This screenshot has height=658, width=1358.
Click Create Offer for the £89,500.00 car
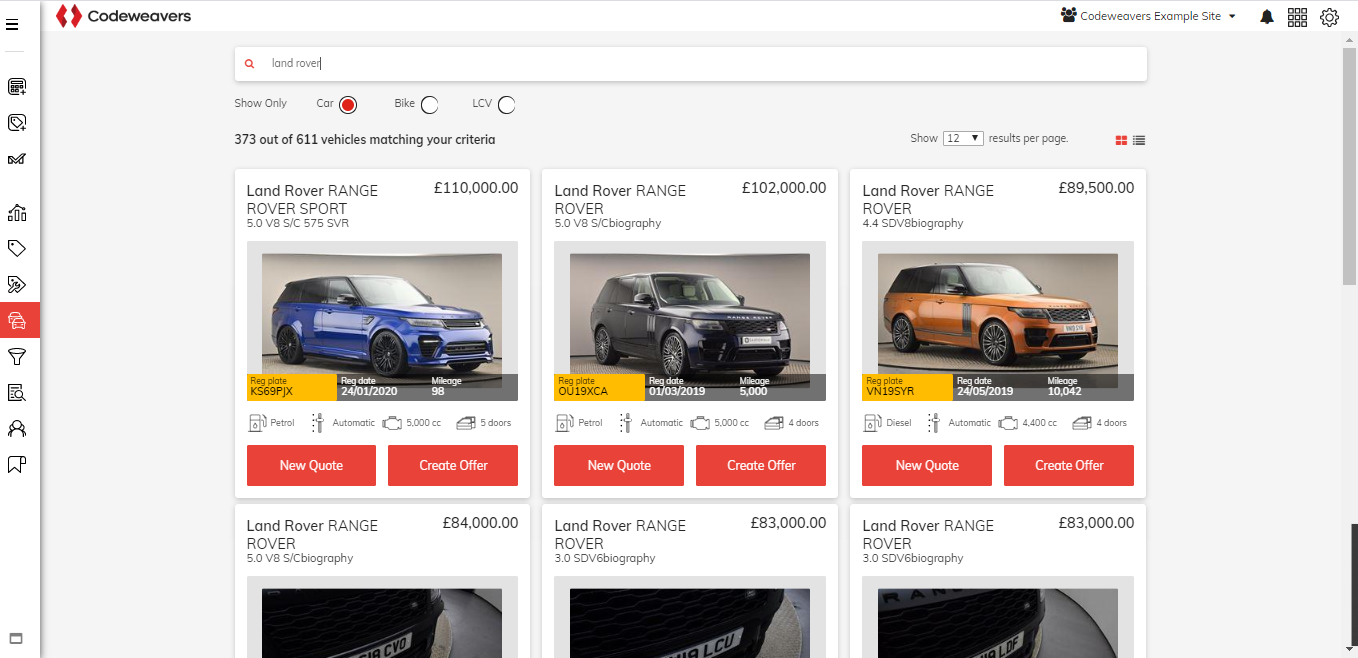tap(1069, 465)
